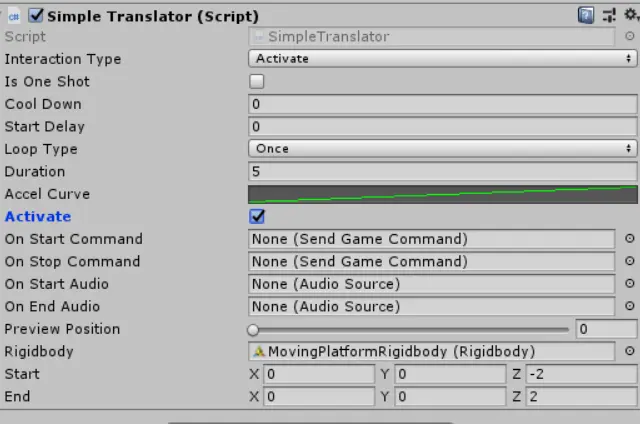Open the component help reference icon

click(585, 16)
